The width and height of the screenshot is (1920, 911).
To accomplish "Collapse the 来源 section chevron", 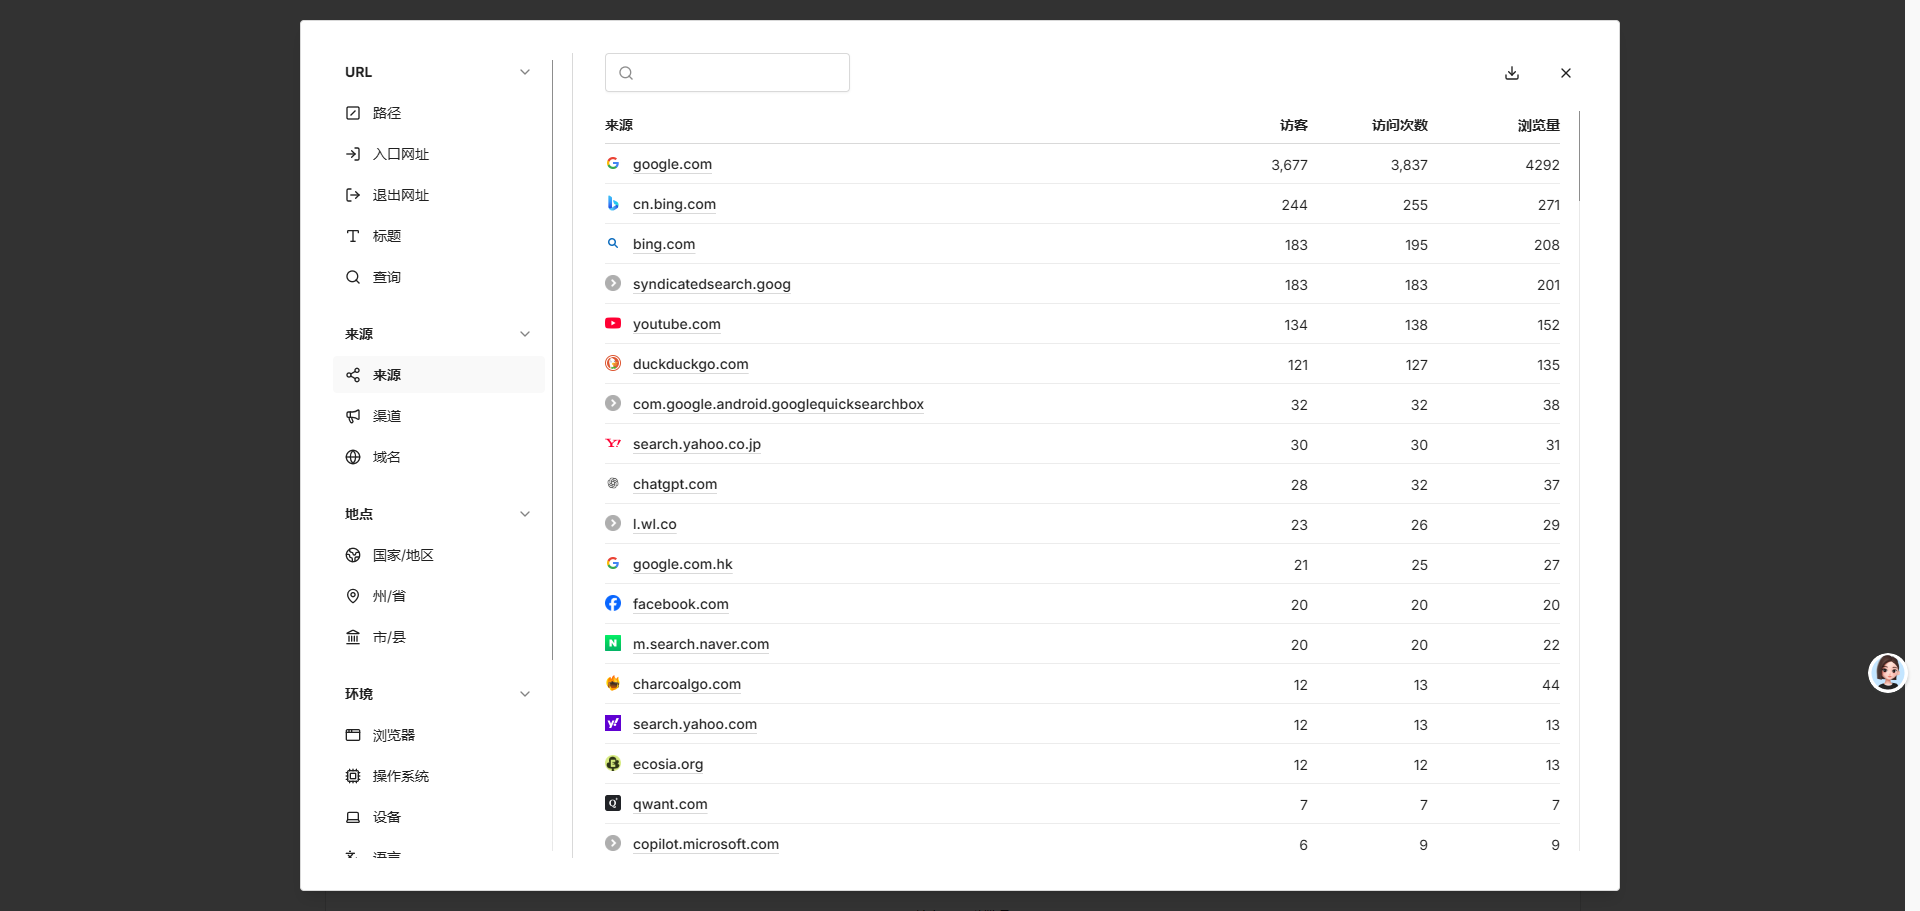I will click(x=525, y=334).
